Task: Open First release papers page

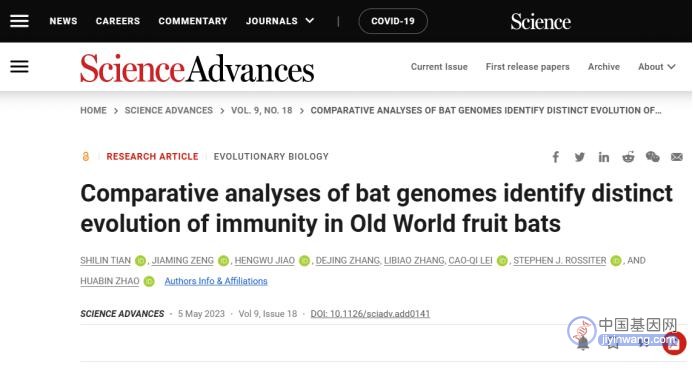Action: [x=527, y=67]
